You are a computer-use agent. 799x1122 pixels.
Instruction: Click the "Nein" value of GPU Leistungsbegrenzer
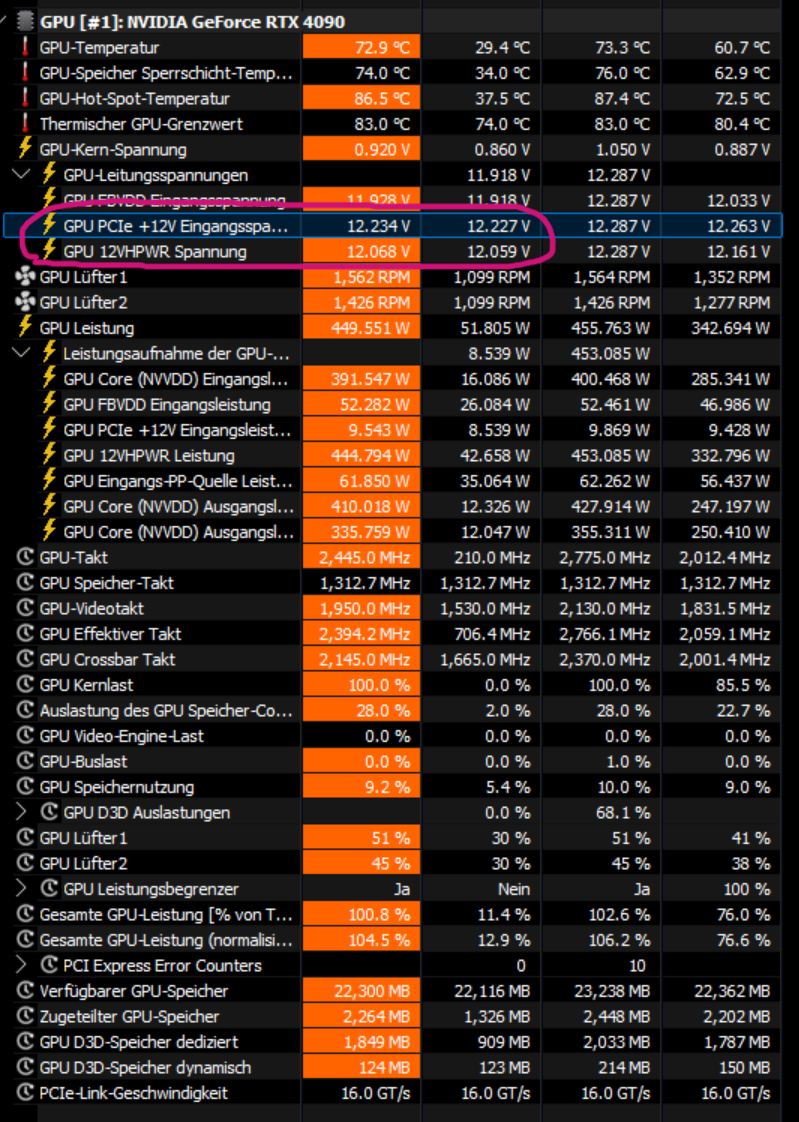pyautogui.click(x=514, y=889)
